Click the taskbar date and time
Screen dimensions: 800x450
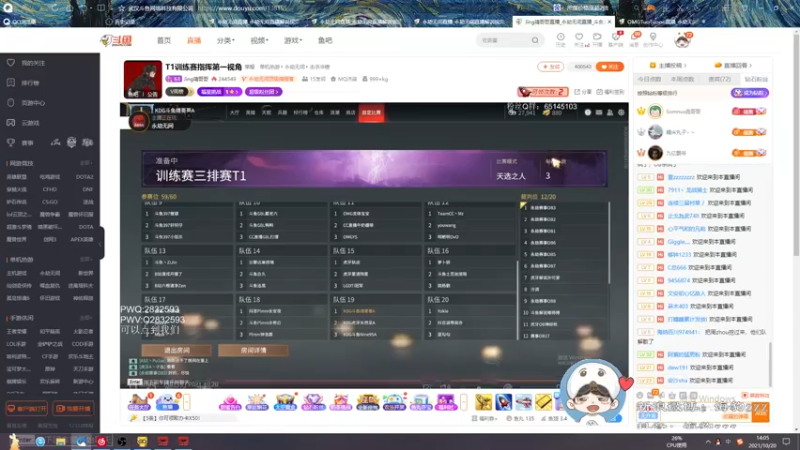pos(762,441)
